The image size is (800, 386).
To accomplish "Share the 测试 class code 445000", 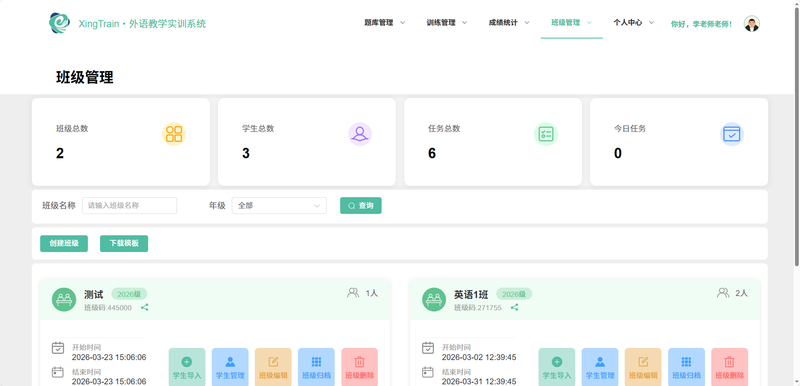I will pos(145,307).
